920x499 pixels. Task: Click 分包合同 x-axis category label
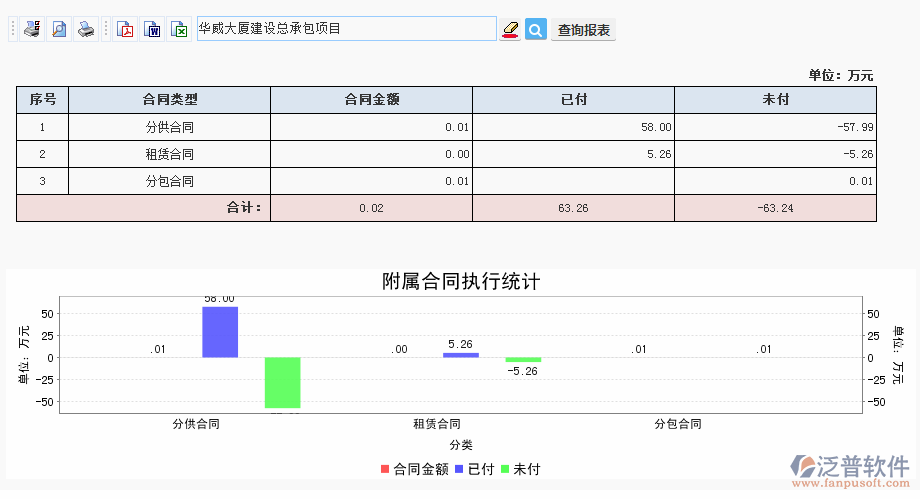(x=678, y=424)
